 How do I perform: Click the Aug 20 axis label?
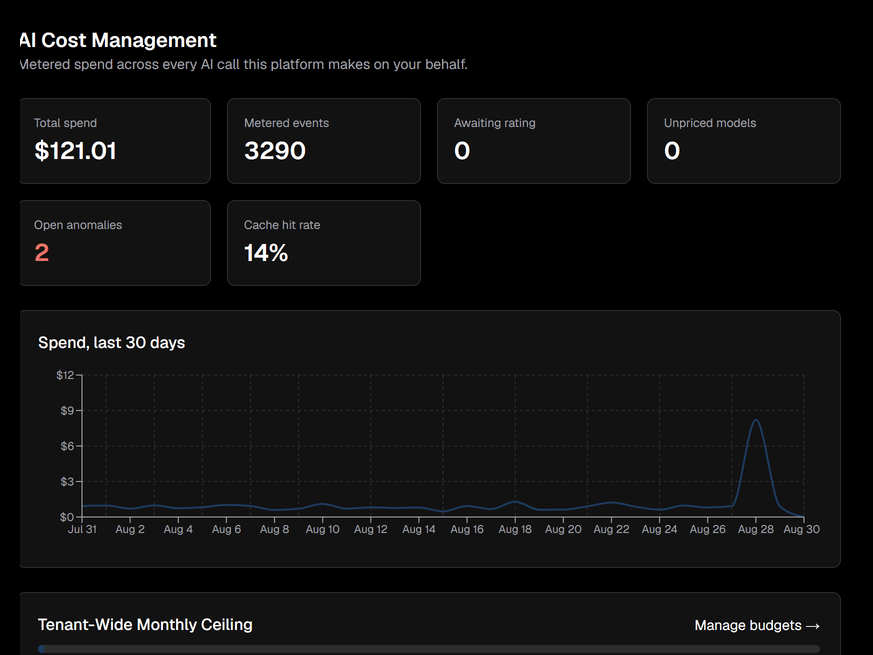click(563, 529)
